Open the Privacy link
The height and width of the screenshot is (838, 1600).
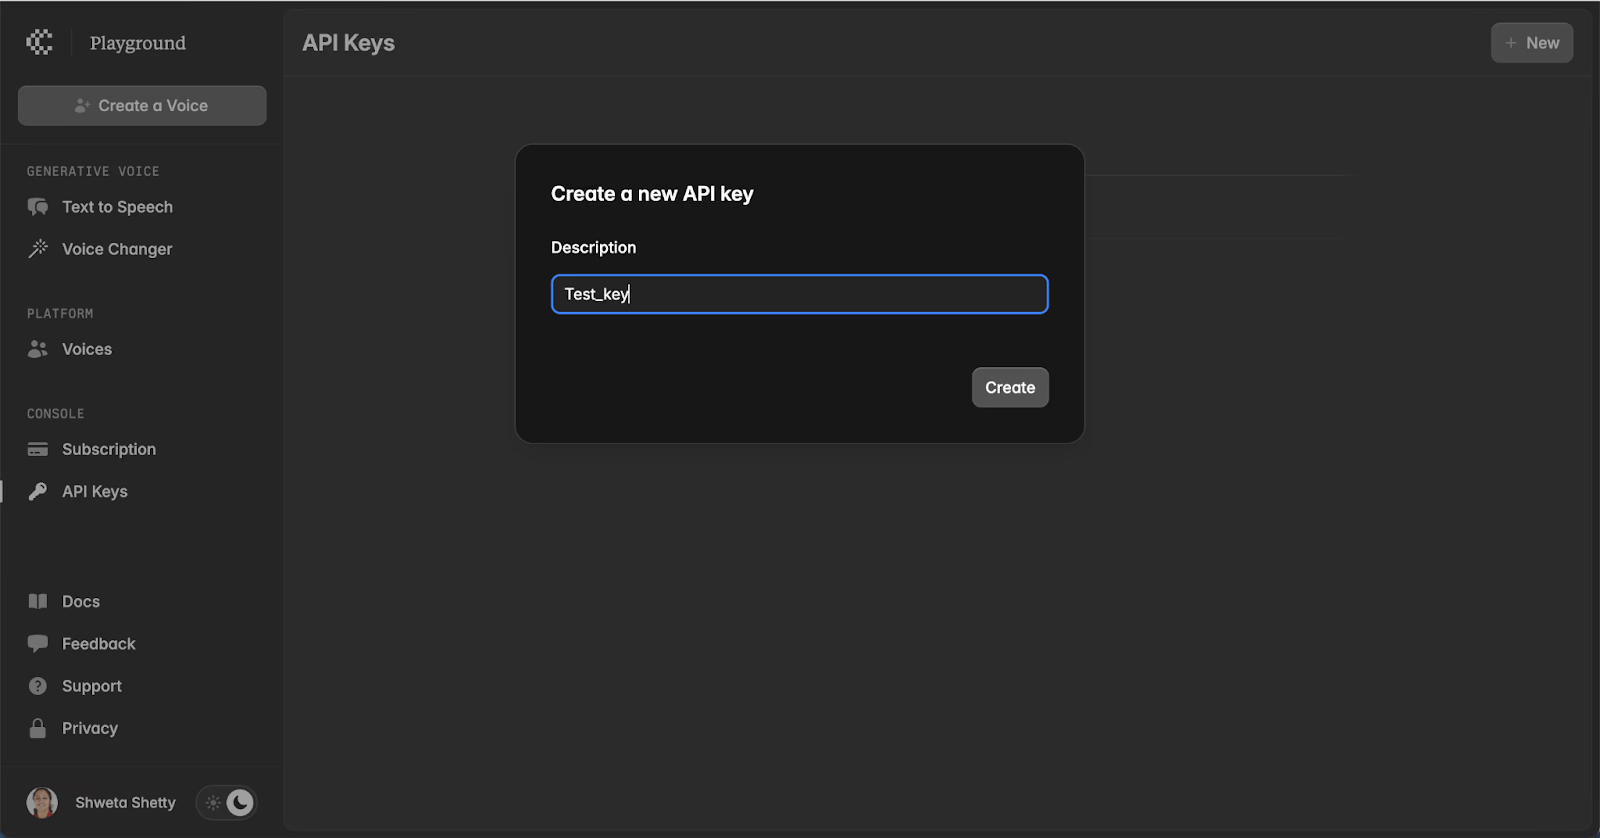pyautogui.click(x=90, y=728)
